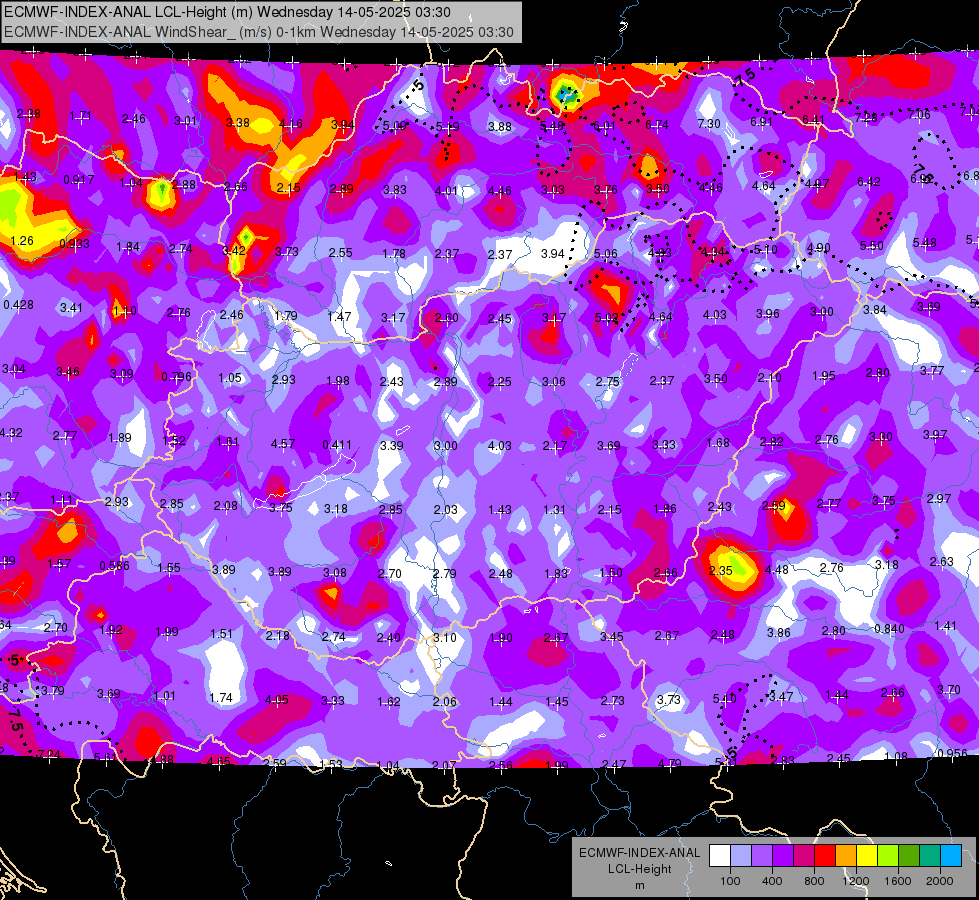The height and width of the screenshot is (900, 979).
Task: Click the legend unit label 'm'
Action: click(x=639, y=885)
